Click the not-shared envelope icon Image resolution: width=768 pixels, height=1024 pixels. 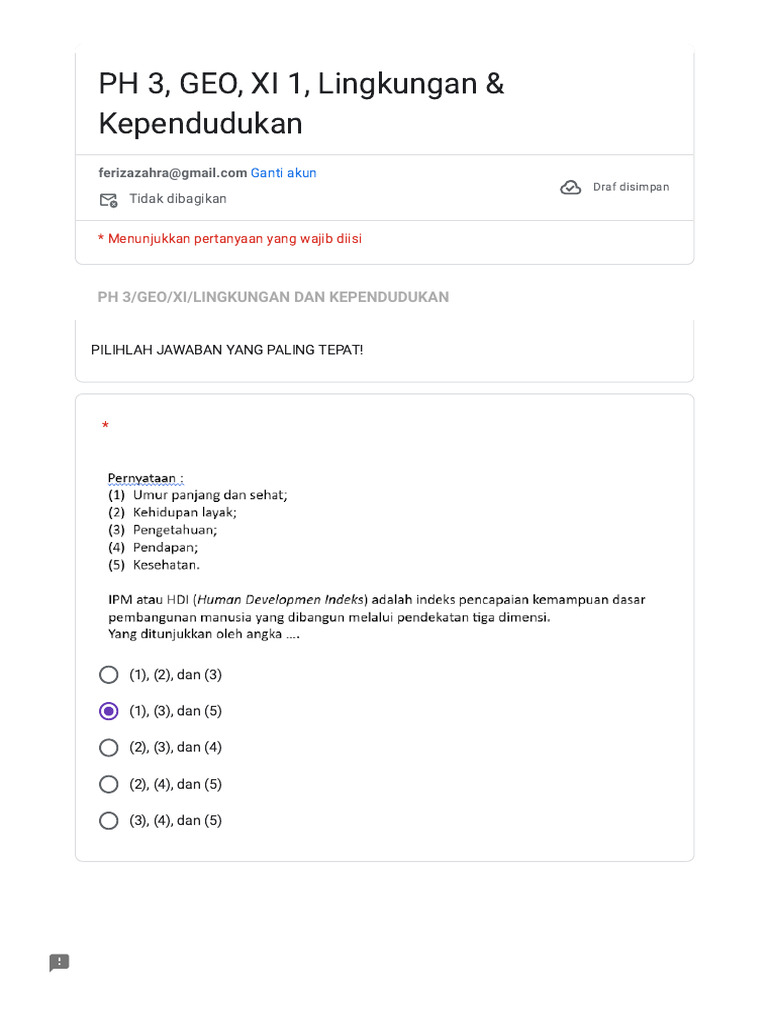(x=108, y=199)
